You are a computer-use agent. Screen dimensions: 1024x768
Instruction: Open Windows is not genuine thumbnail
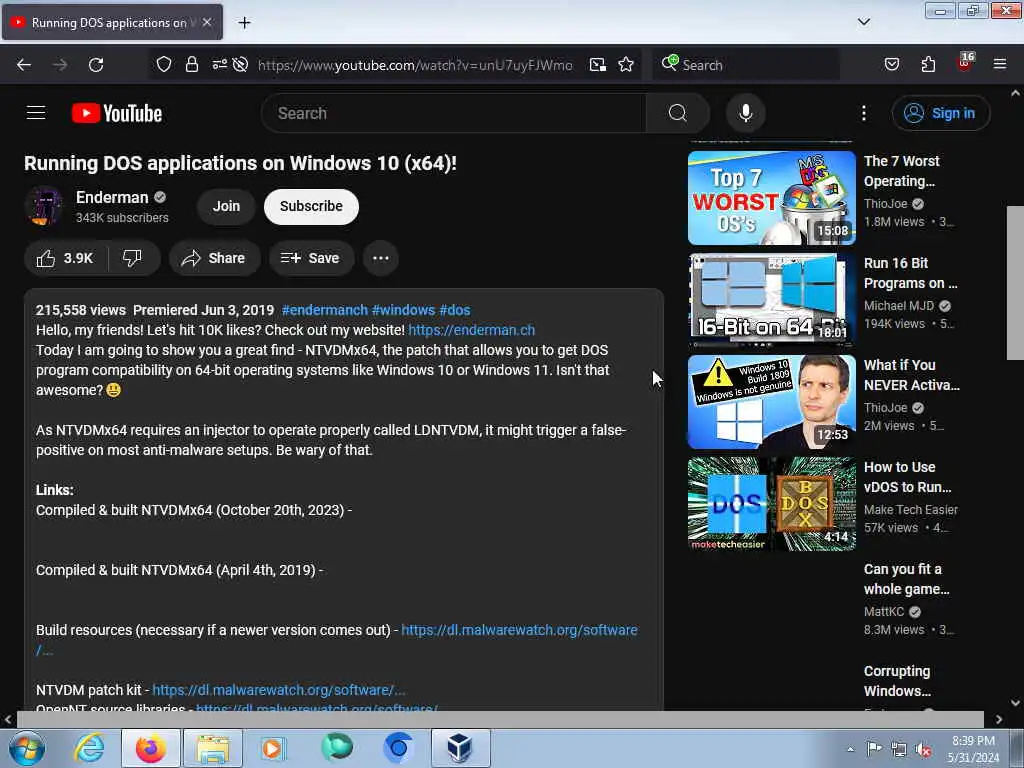[771, 402]
